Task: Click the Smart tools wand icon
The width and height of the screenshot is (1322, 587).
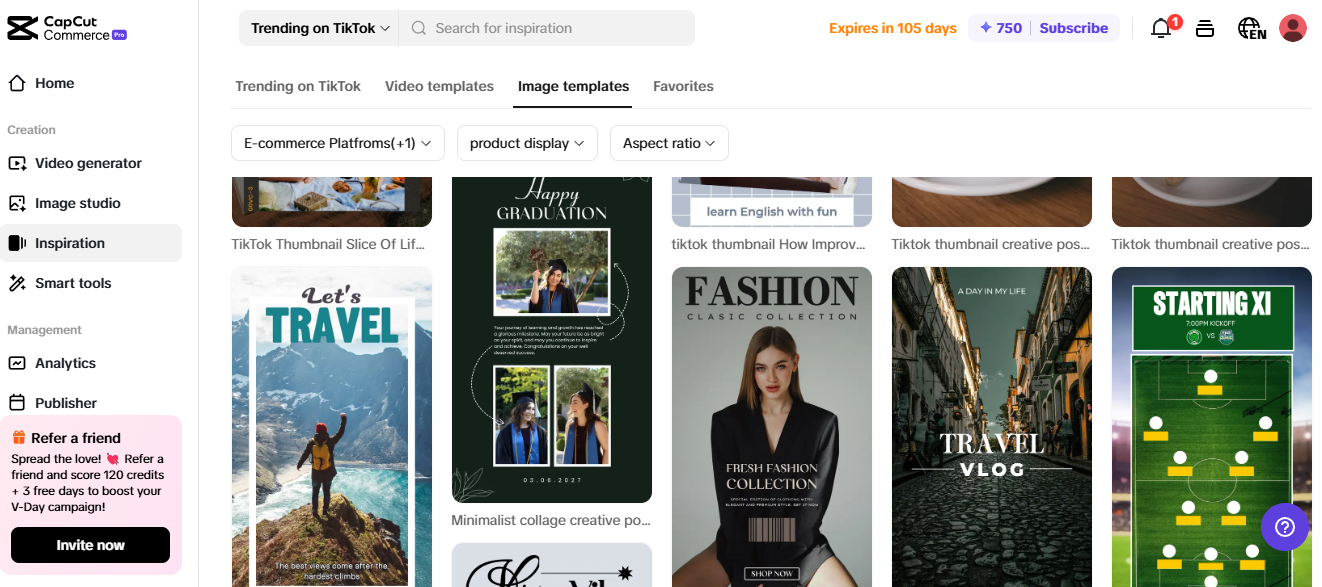Action: pos(17,283)
